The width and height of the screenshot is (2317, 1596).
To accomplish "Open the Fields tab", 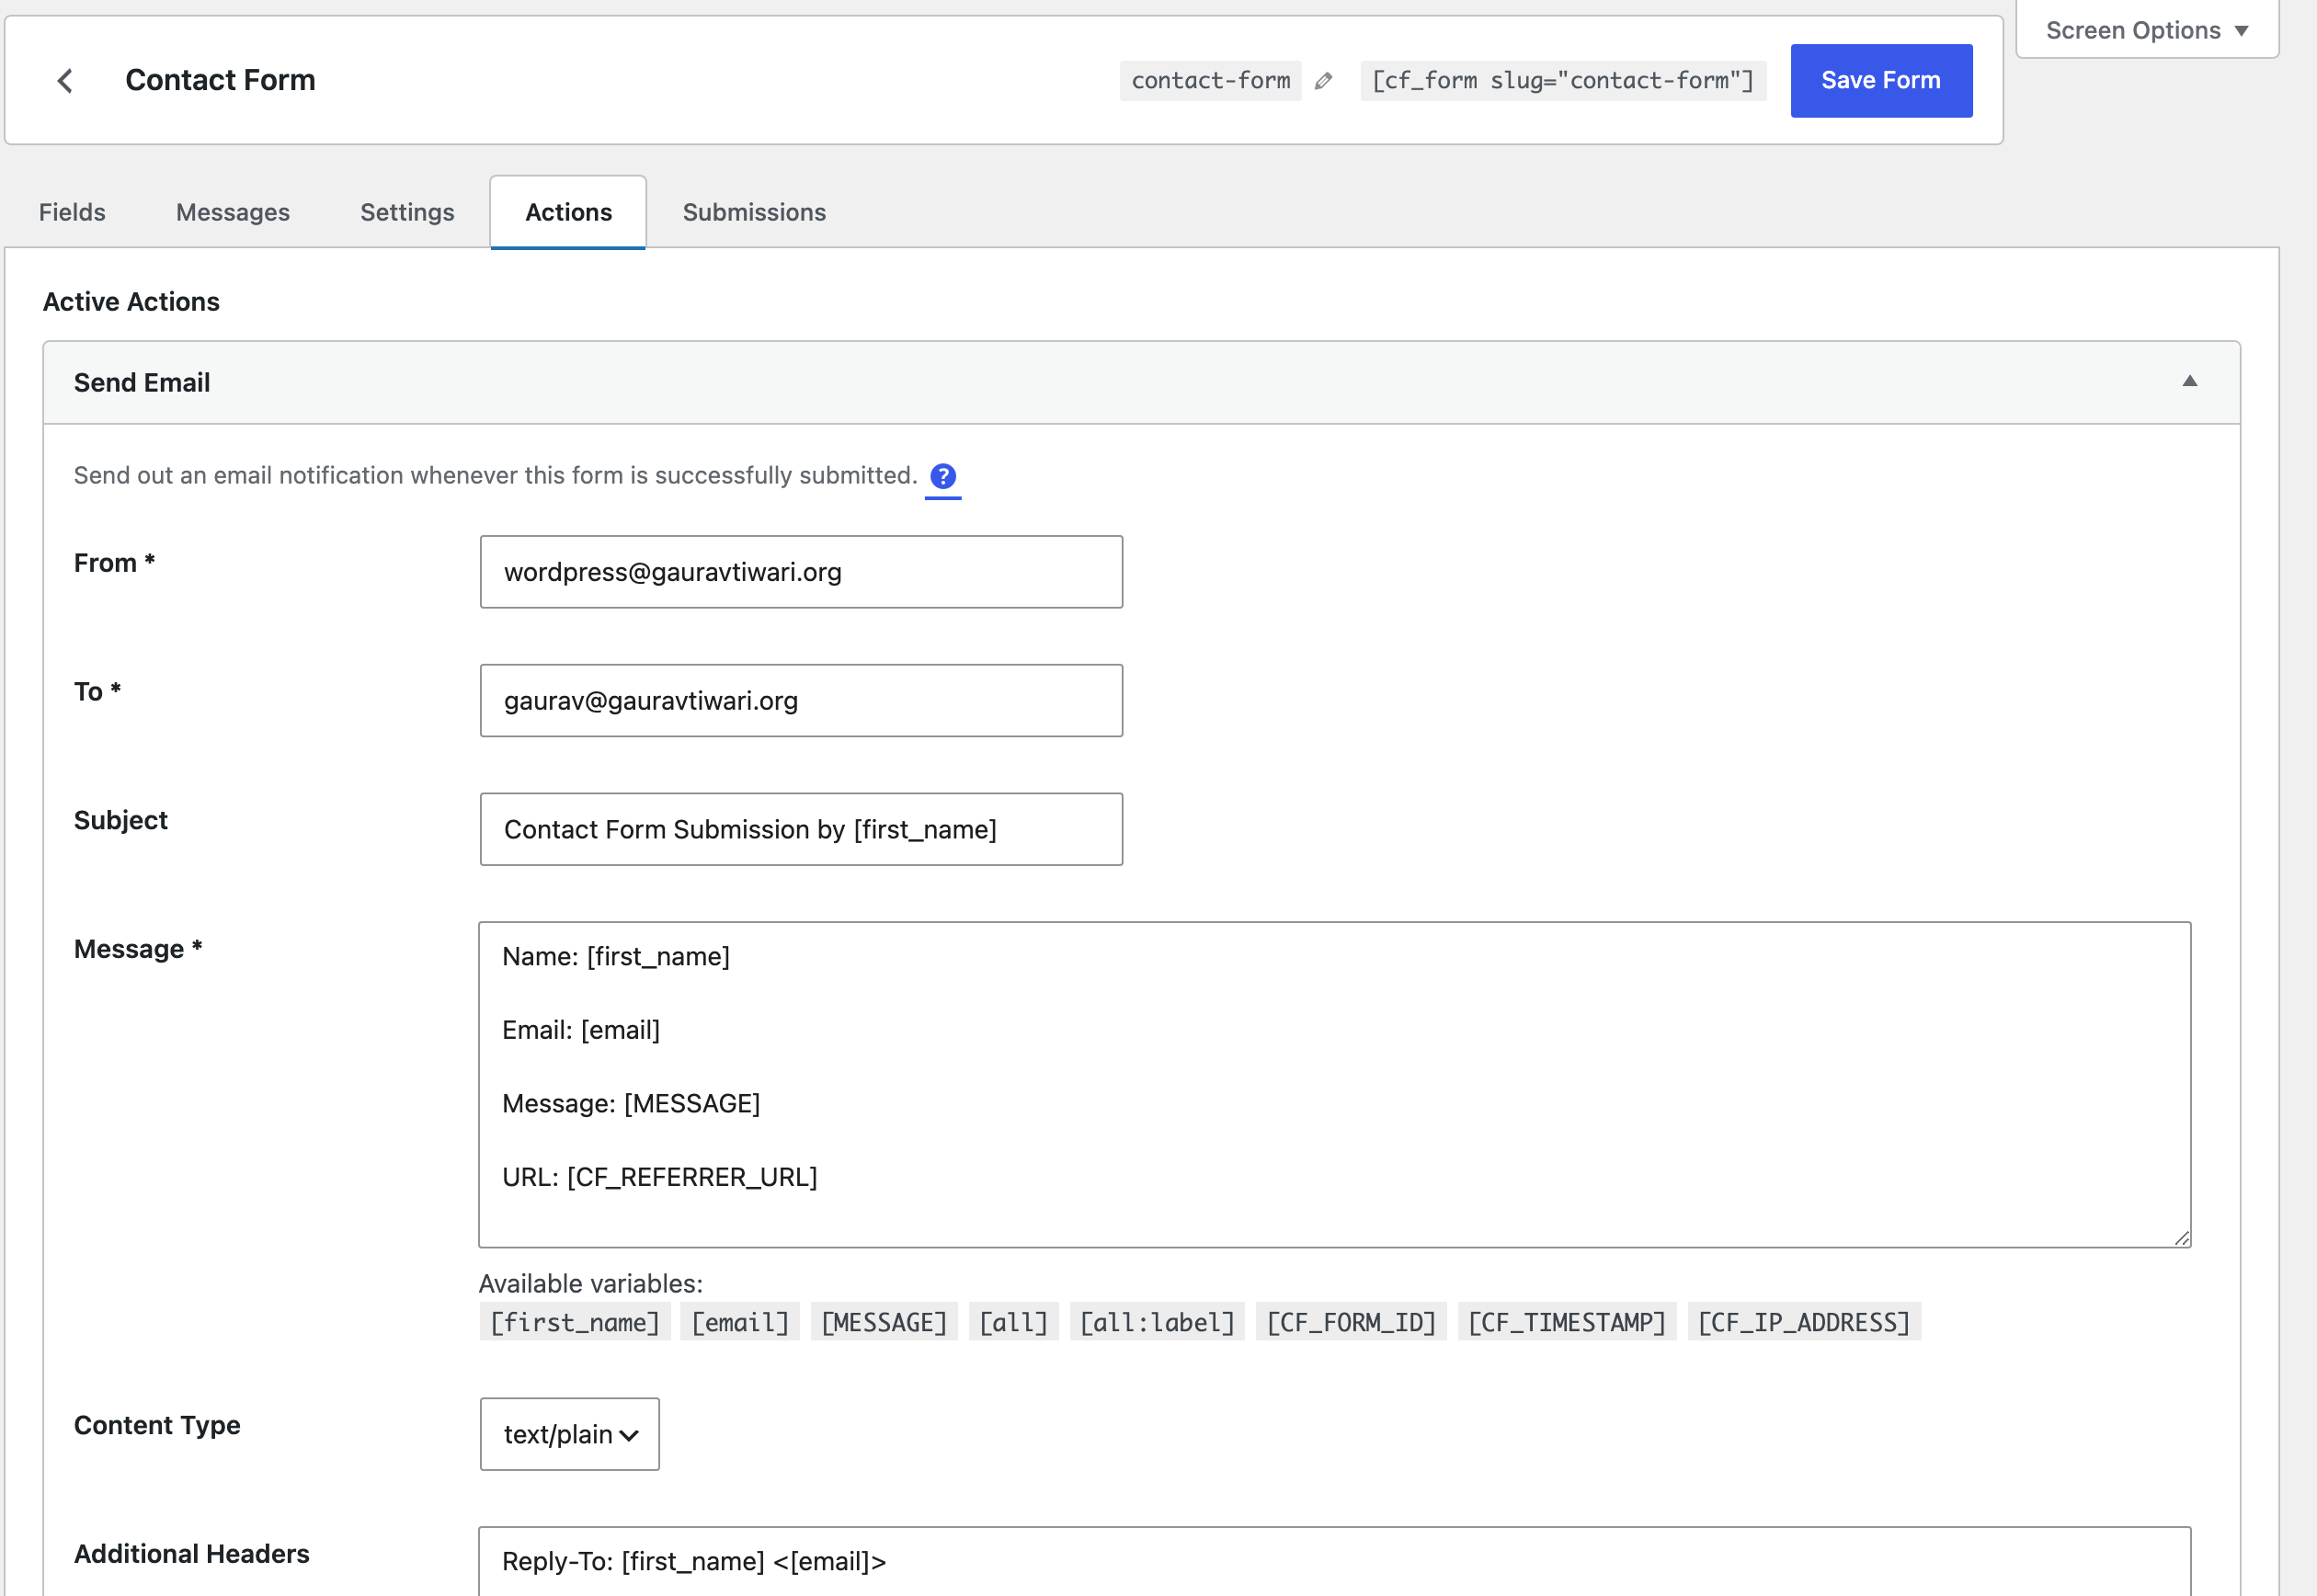I will pyautogui.click(x=71, y=211).
